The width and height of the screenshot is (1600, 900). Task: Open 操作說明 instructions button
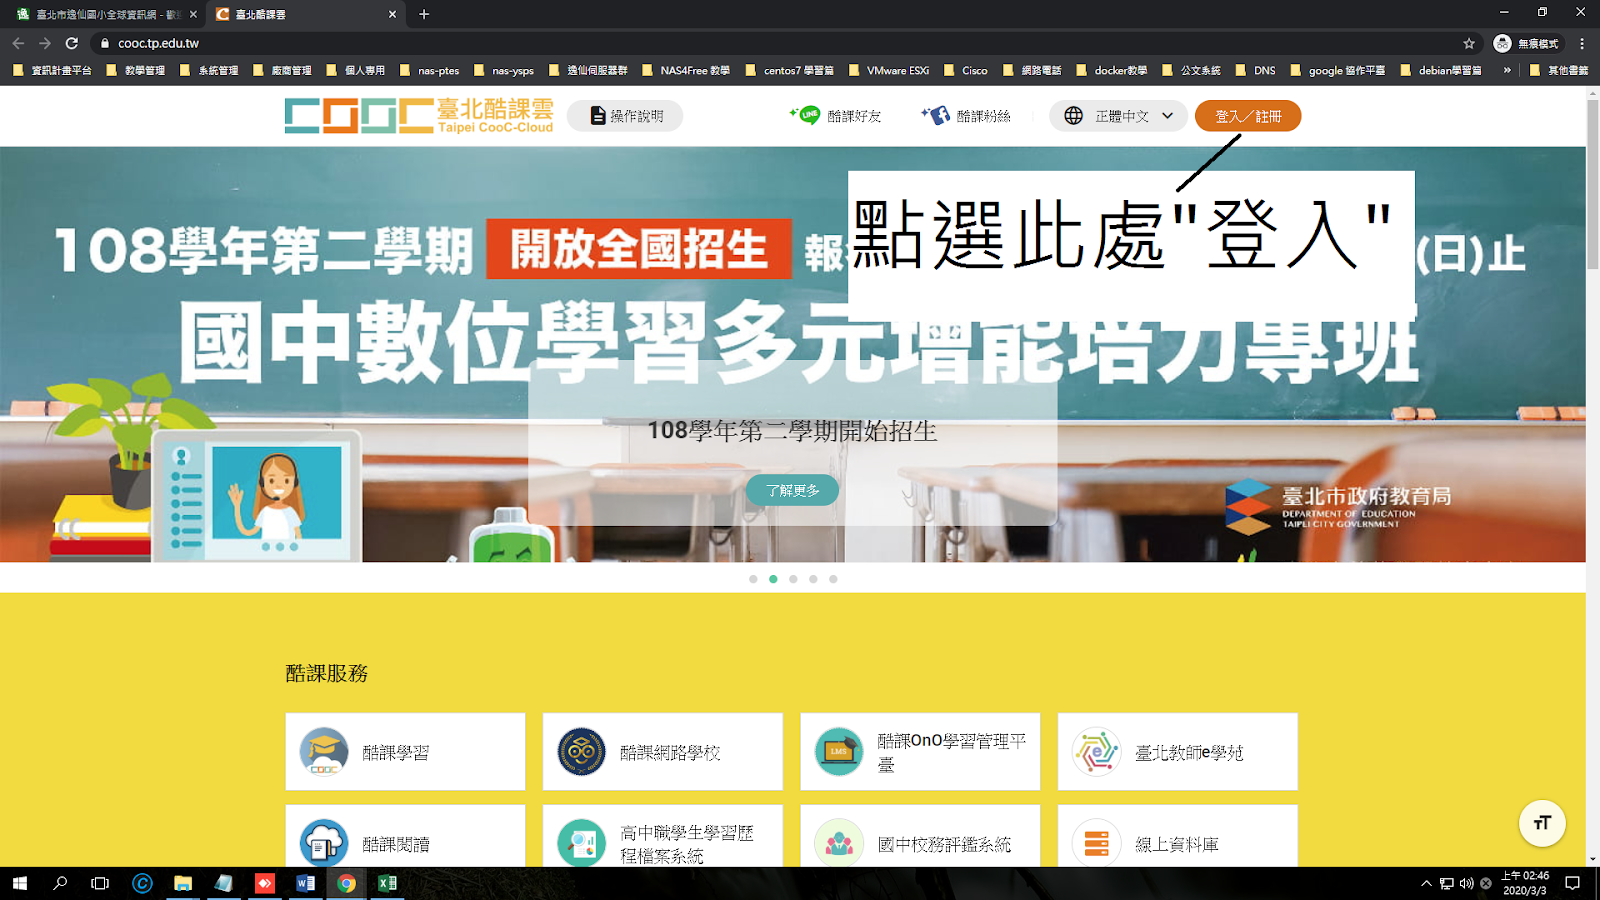pos(625,116)
